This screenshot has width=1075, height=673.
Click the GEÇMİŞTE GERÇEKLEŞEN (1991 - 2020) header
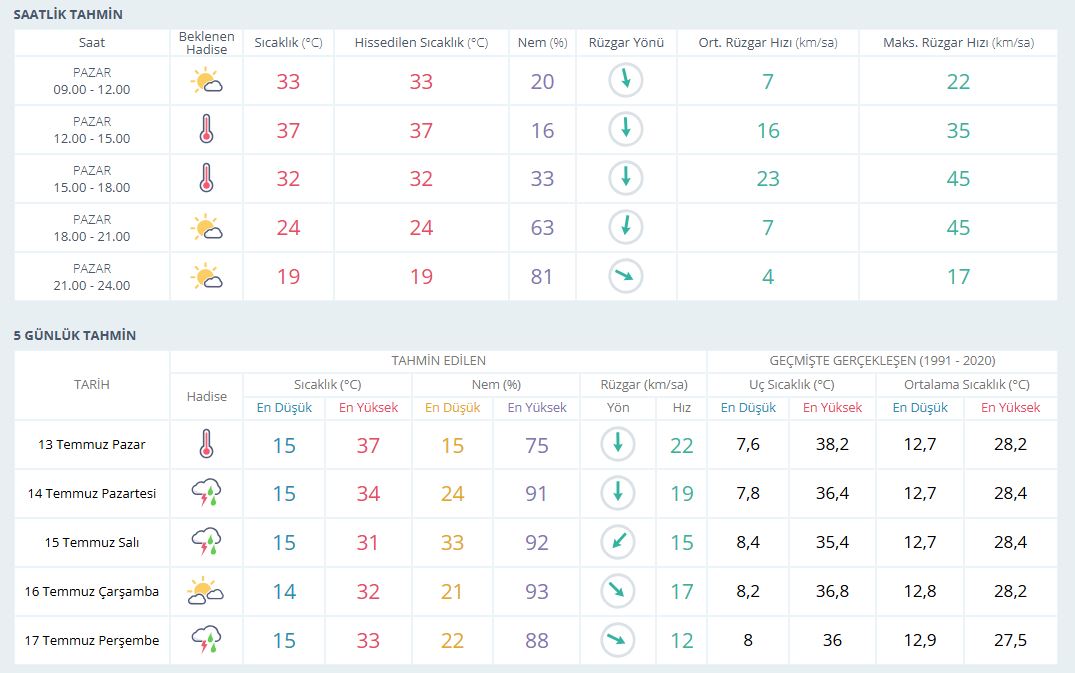pos(881,360)
